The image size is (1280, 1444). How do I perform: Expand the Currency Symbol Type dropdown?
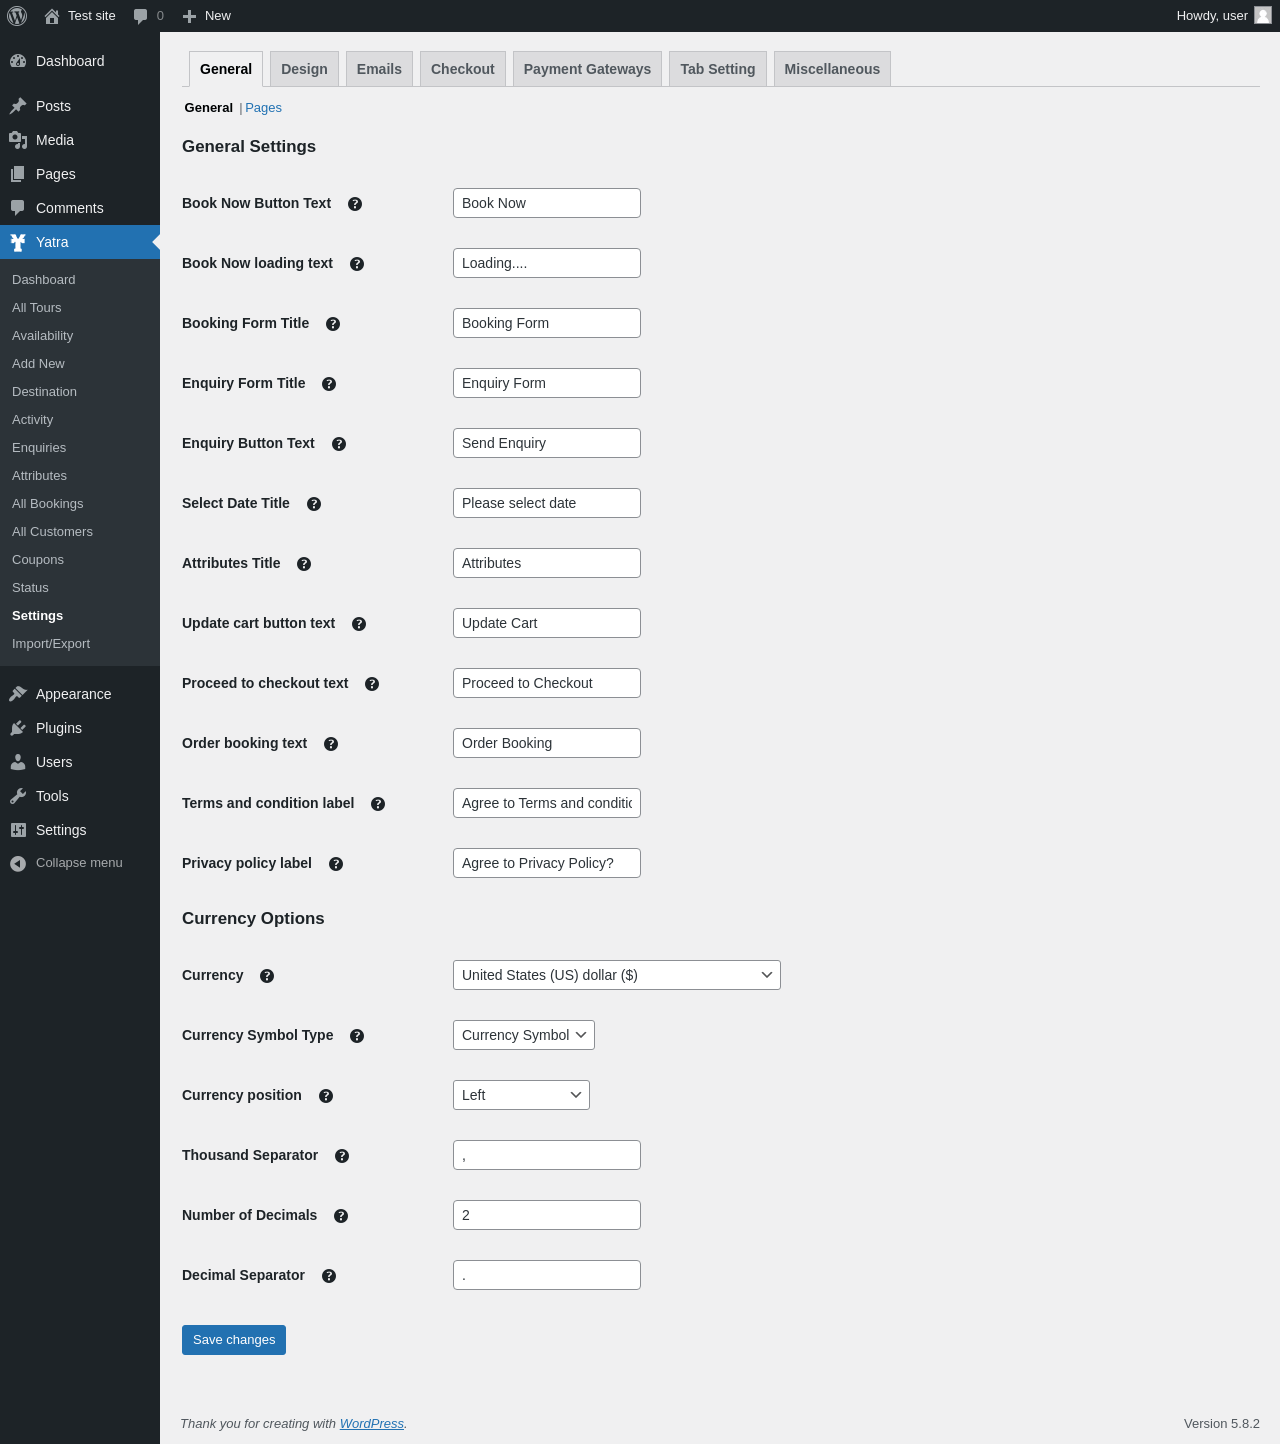(x=524, y=1035)
